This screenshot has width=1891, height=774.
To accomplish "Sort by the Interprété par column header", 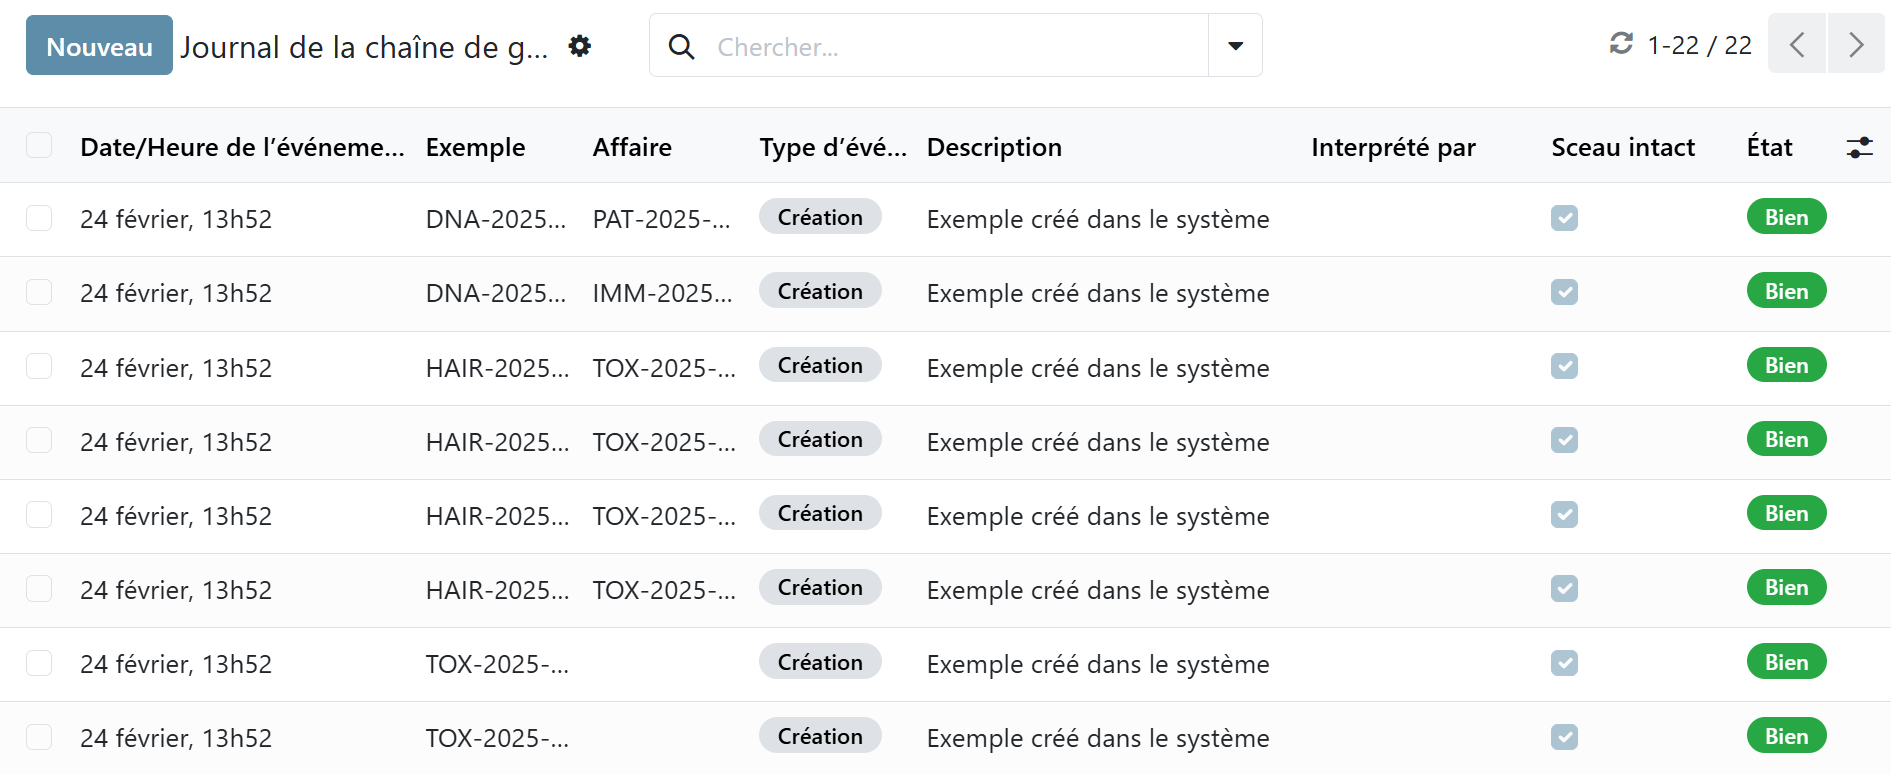I will coord(1393,147).
